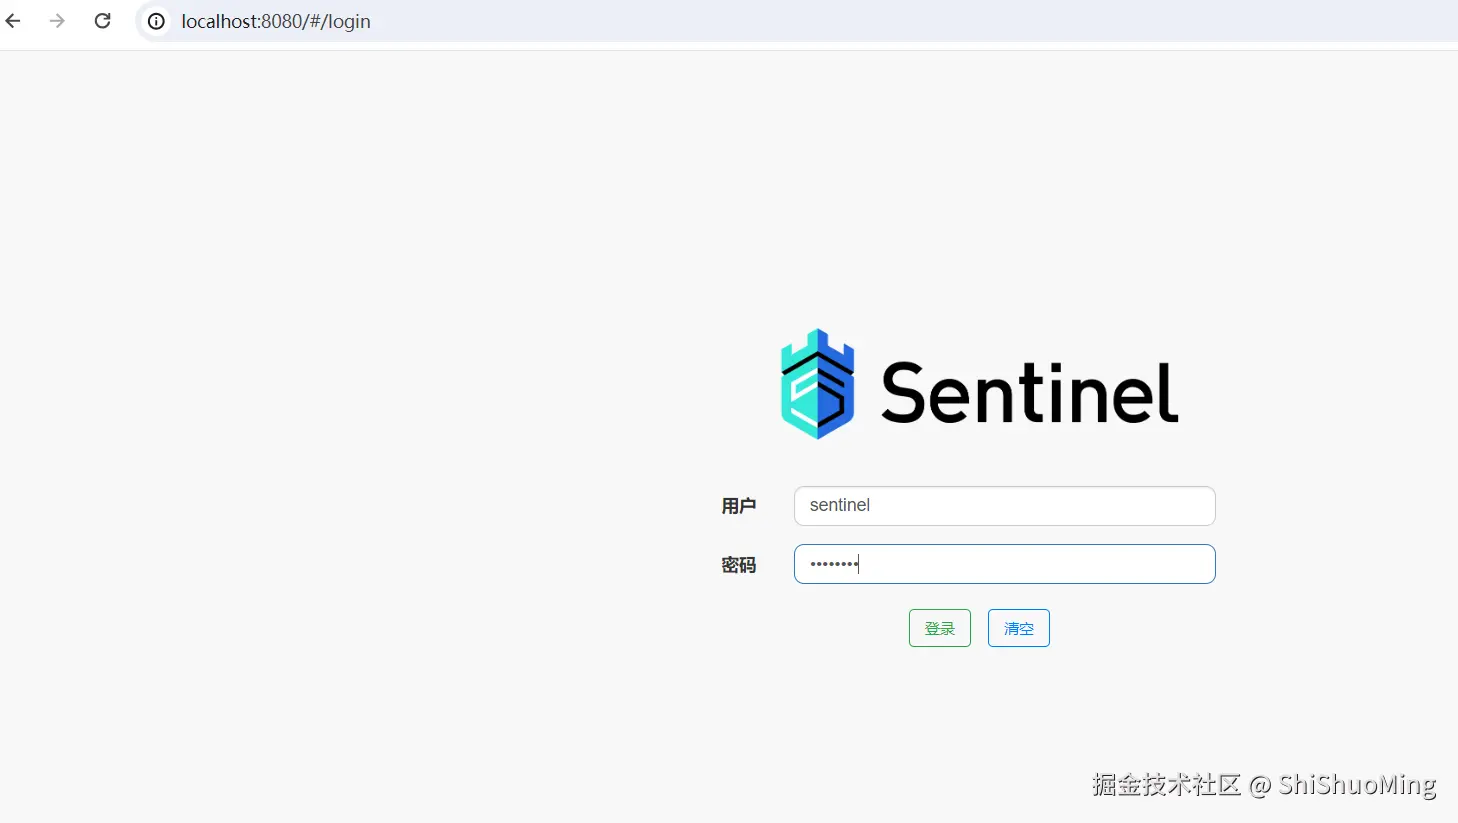Click the 密码 field label
1458x823 pixels.
(739, 565)
